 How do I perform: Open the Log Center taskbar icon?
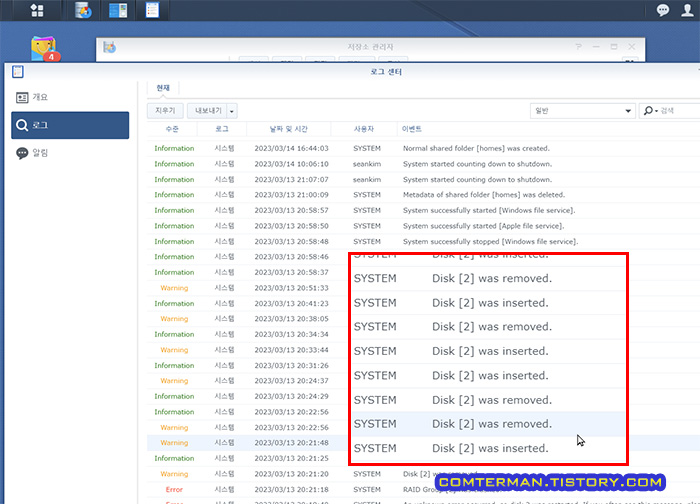pos(152,10)
